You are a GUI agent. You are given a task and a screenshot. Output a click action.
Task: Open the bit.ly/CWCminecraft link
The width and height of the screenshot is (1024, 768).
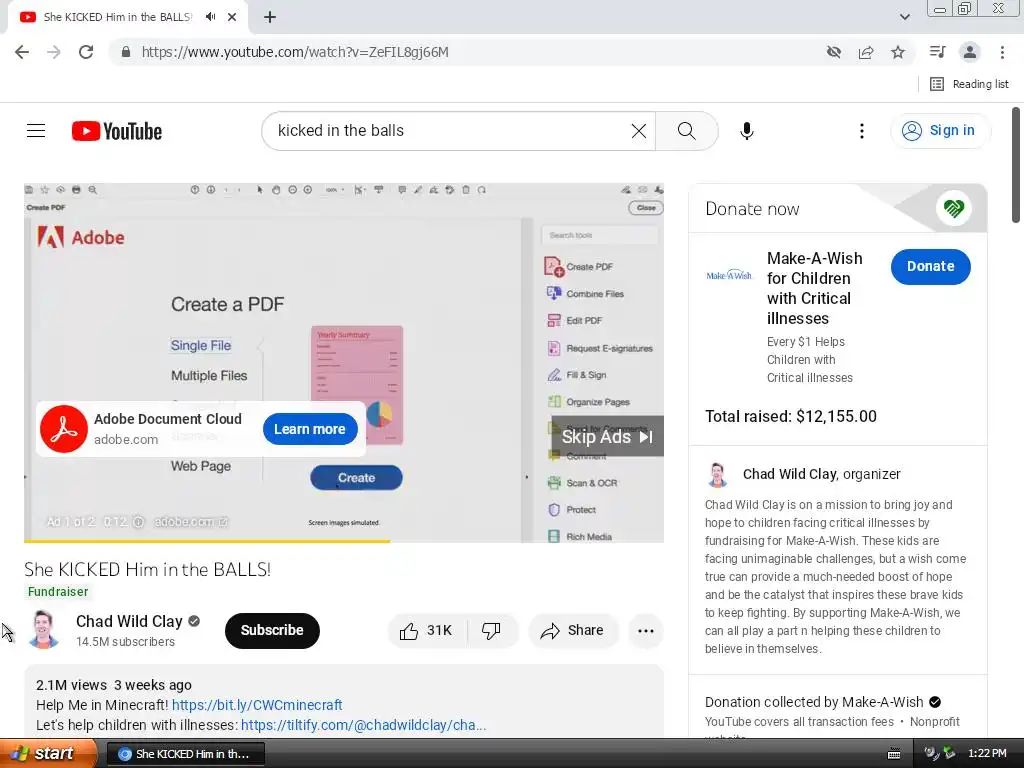[257, 705]
